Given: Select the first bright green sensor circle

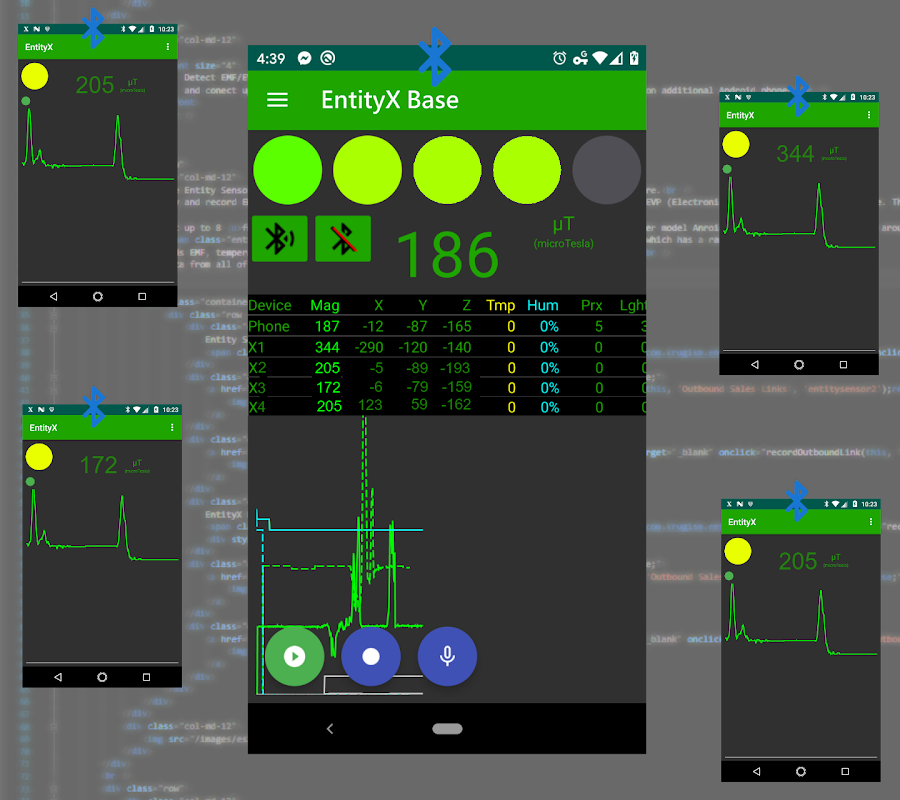Looking at the screenshot, I should coord(288,170).
